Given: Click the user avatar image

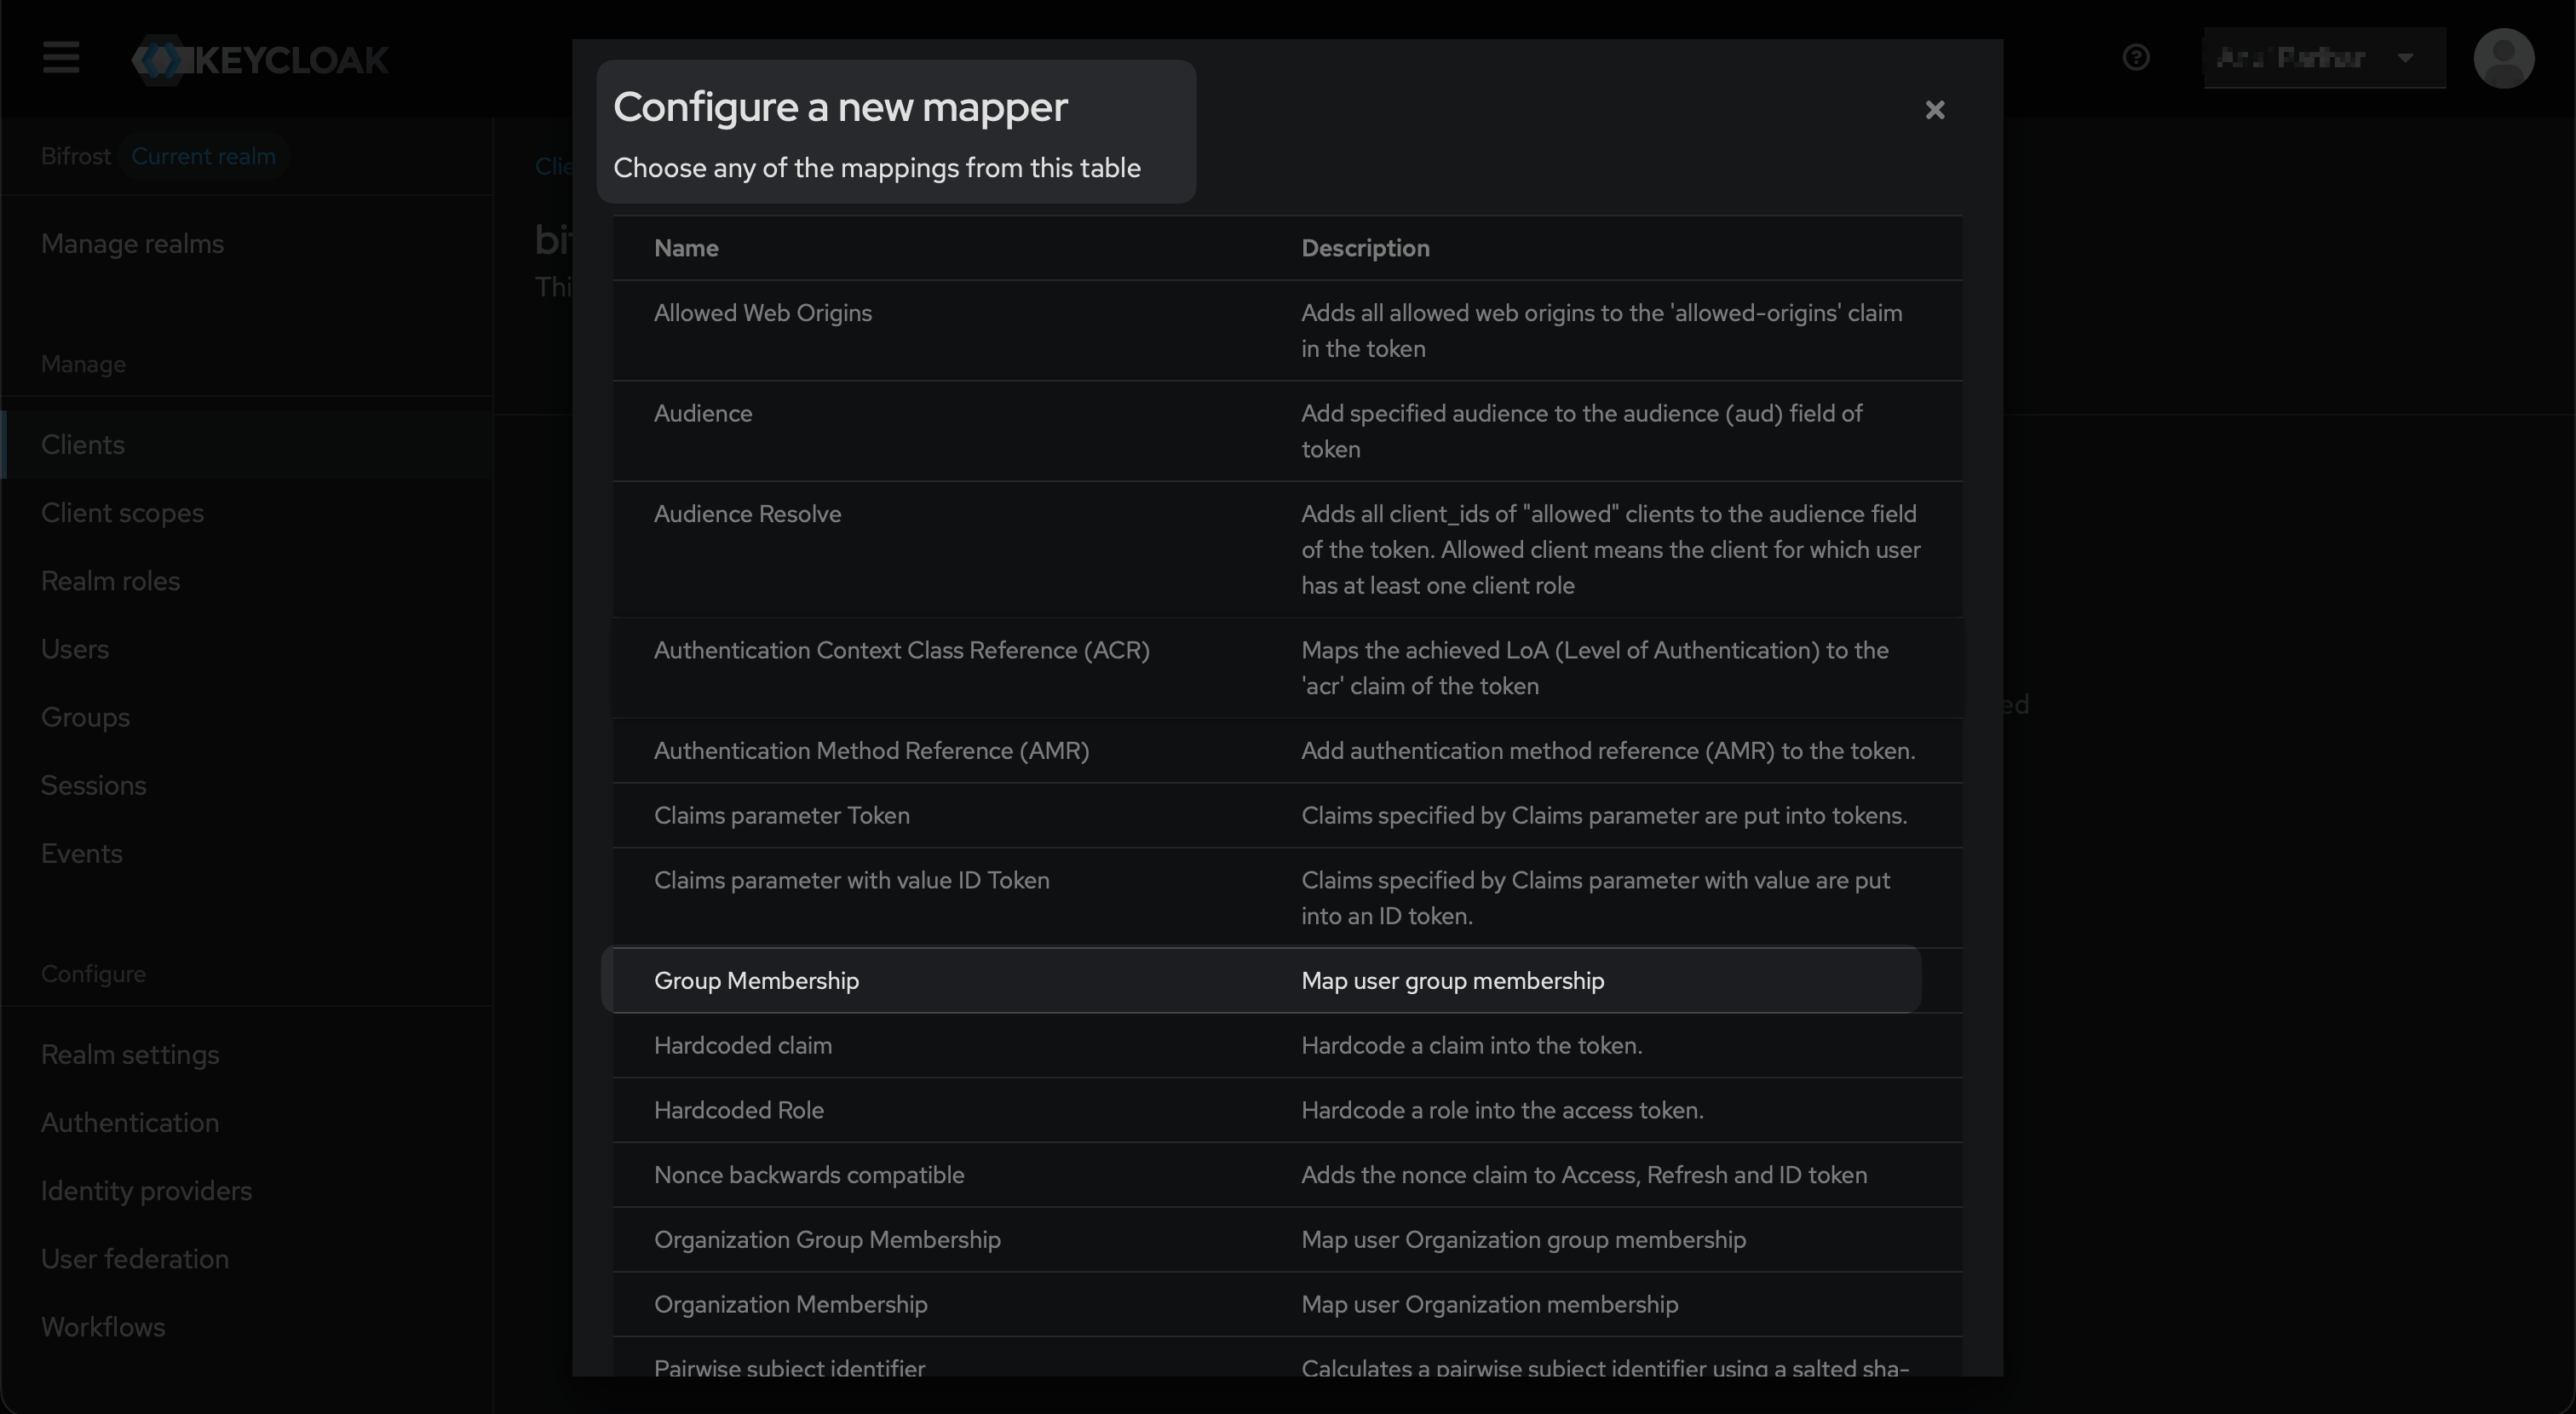Looking at the screenshot, I should [x=2503, y=58].
